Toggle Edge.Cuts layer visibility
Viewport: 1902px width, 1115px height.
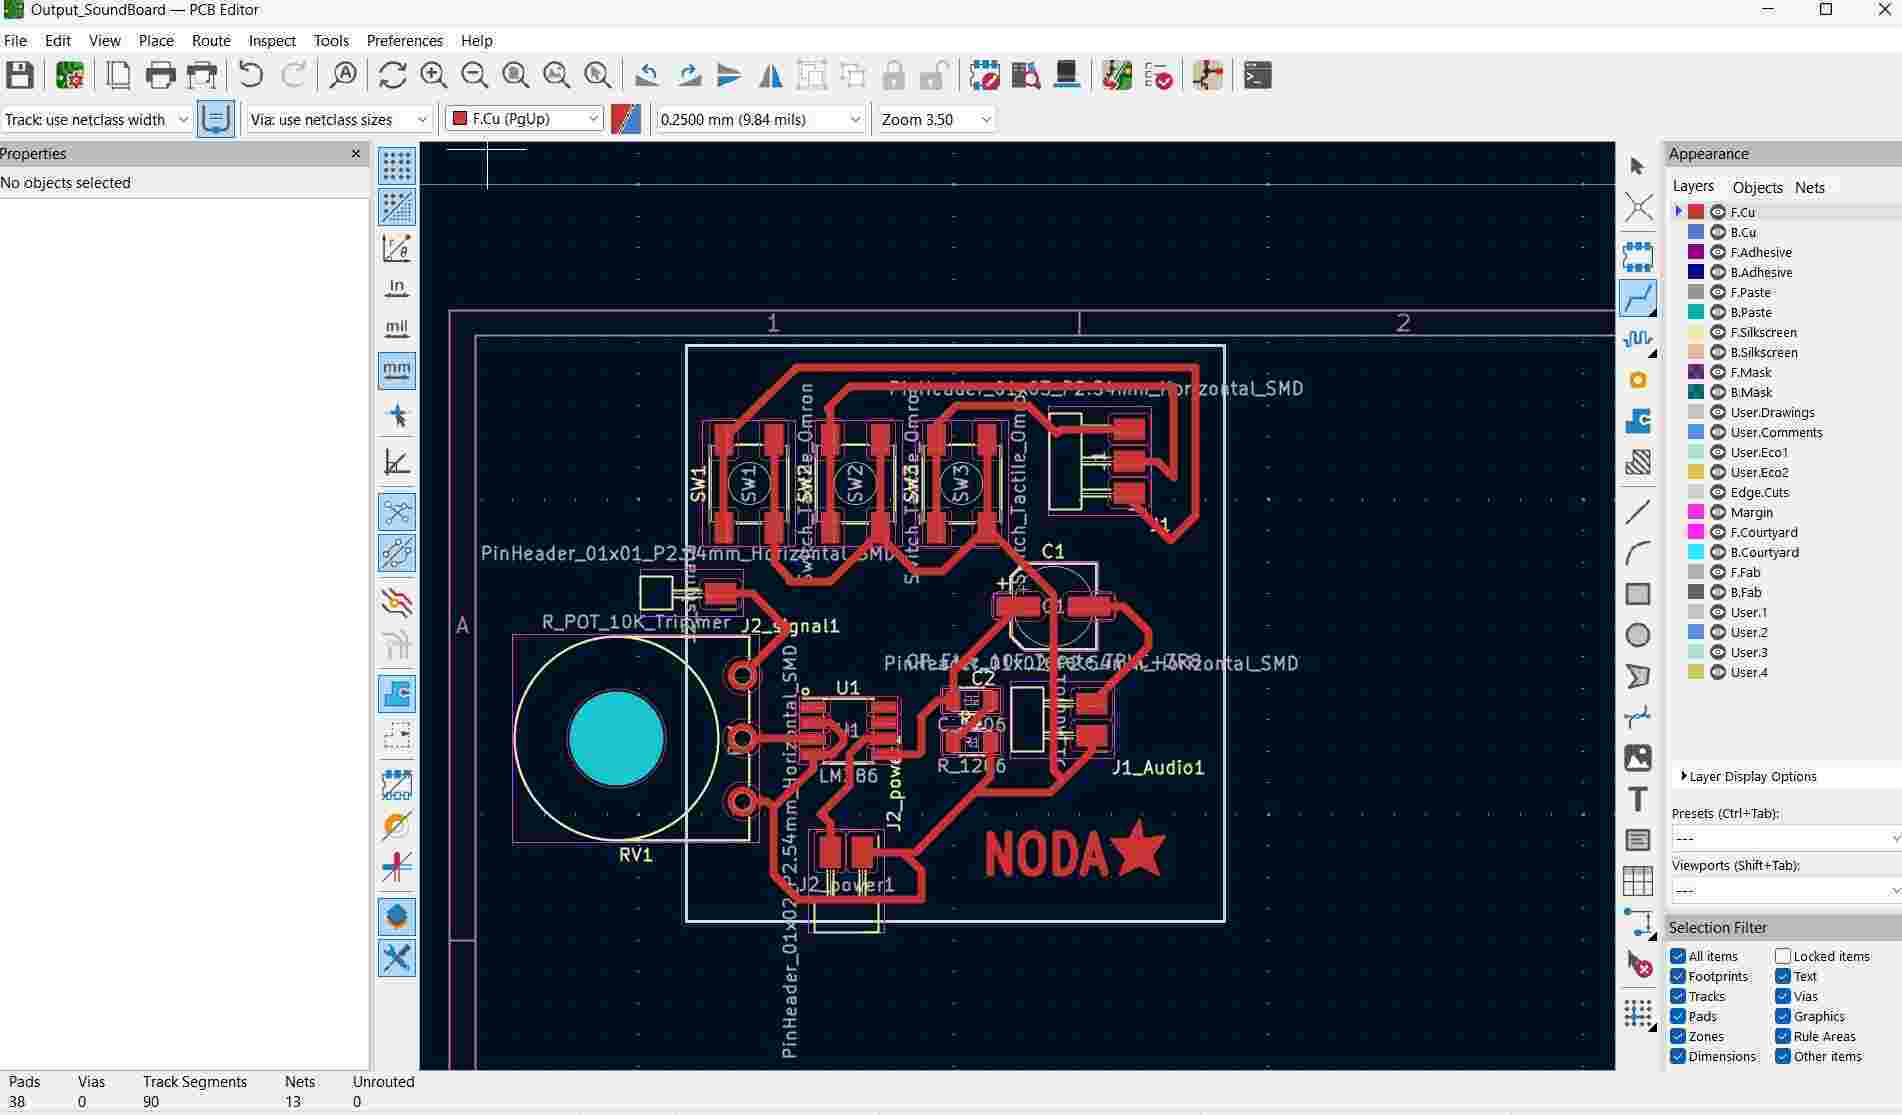tap(1718, 492)
